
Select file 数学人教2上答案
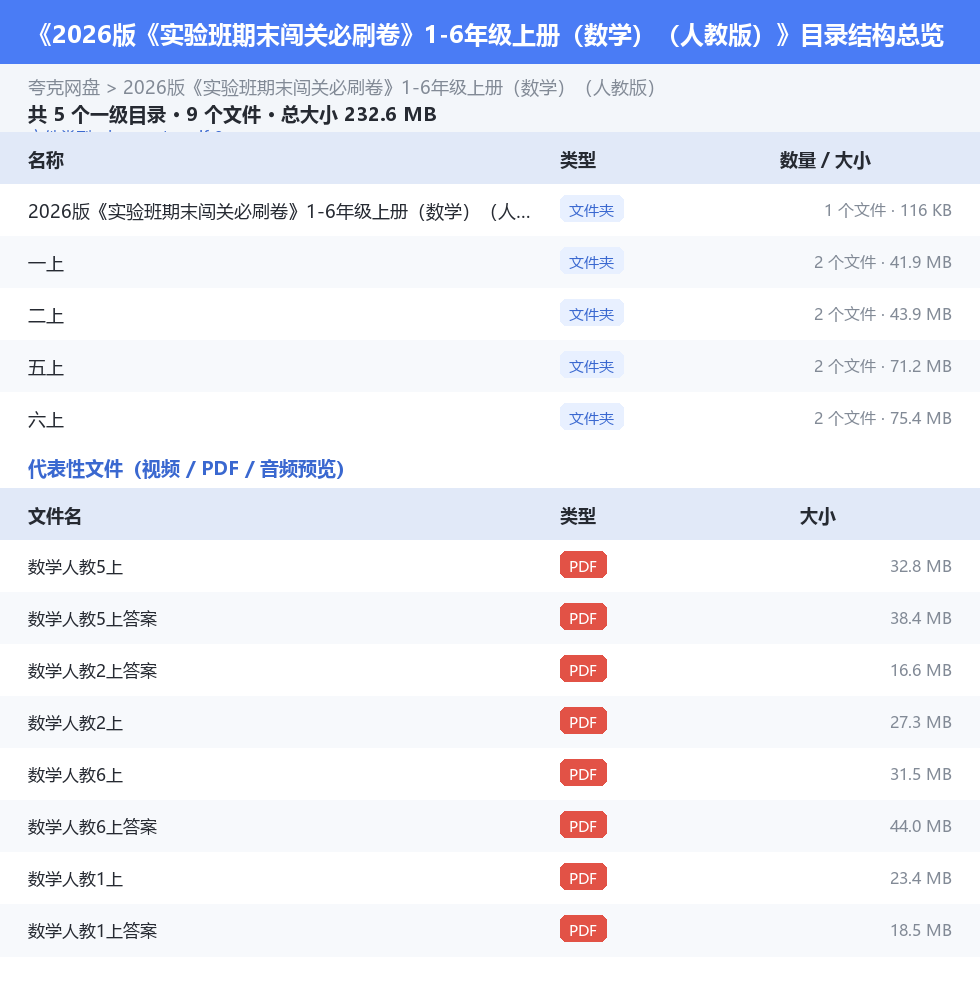click(x=93, y=671)
